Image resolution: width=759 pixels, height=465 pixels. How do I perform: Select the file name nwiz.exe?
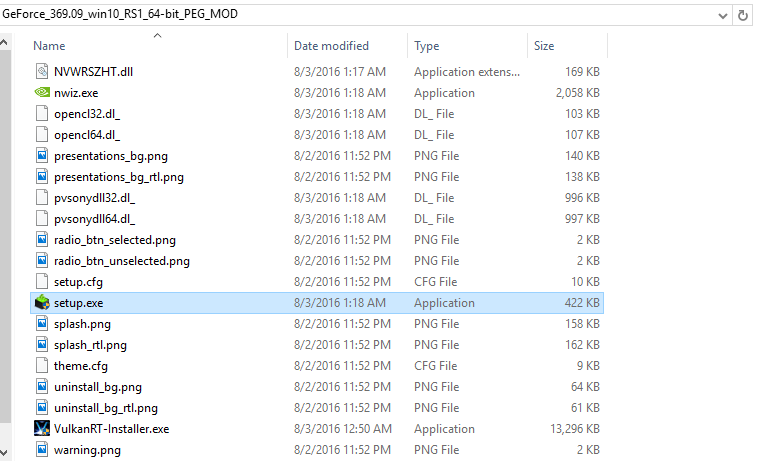(76, 92)
